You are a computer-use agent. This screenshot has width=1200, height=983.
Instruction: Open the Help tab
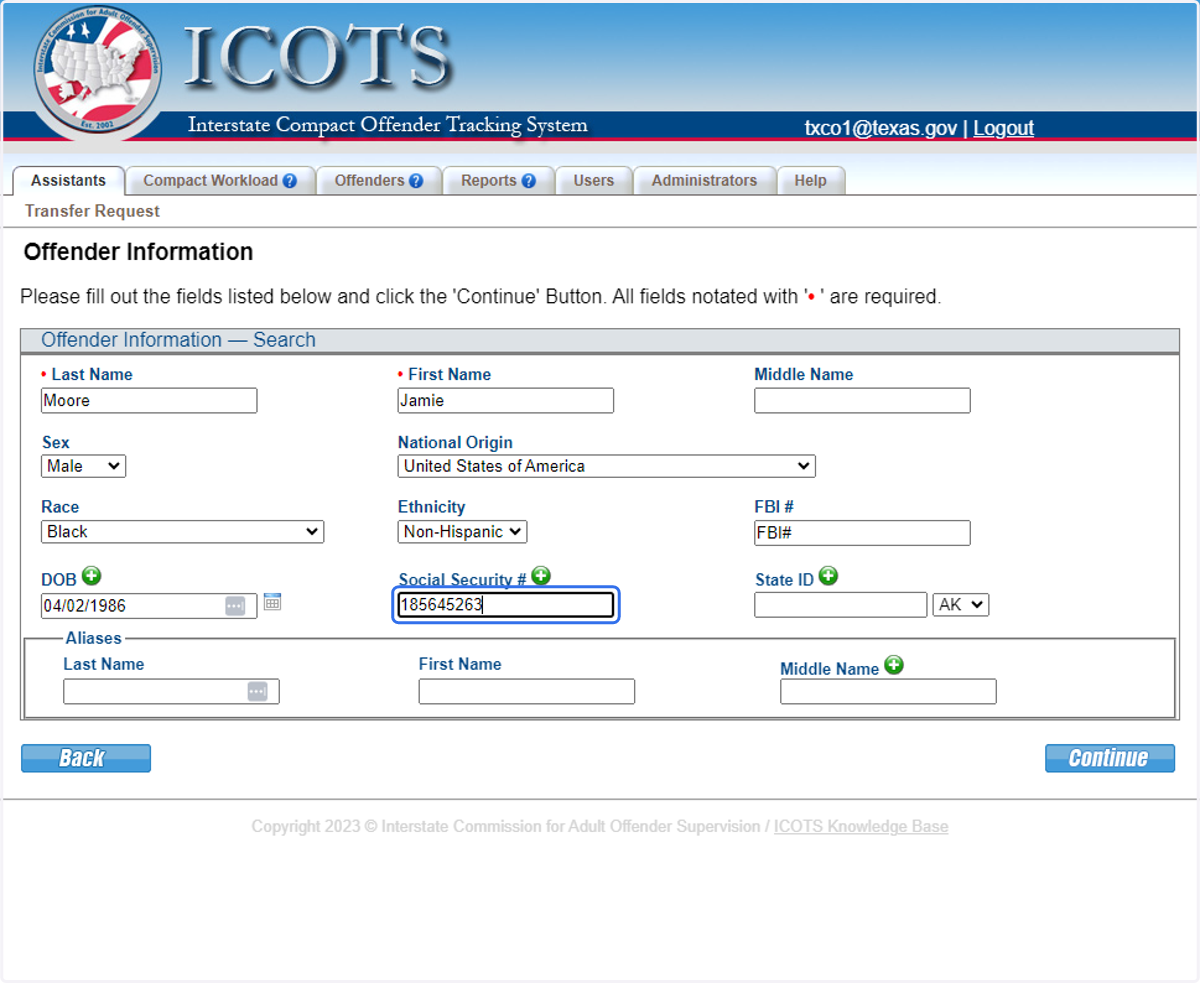[811, 181]
